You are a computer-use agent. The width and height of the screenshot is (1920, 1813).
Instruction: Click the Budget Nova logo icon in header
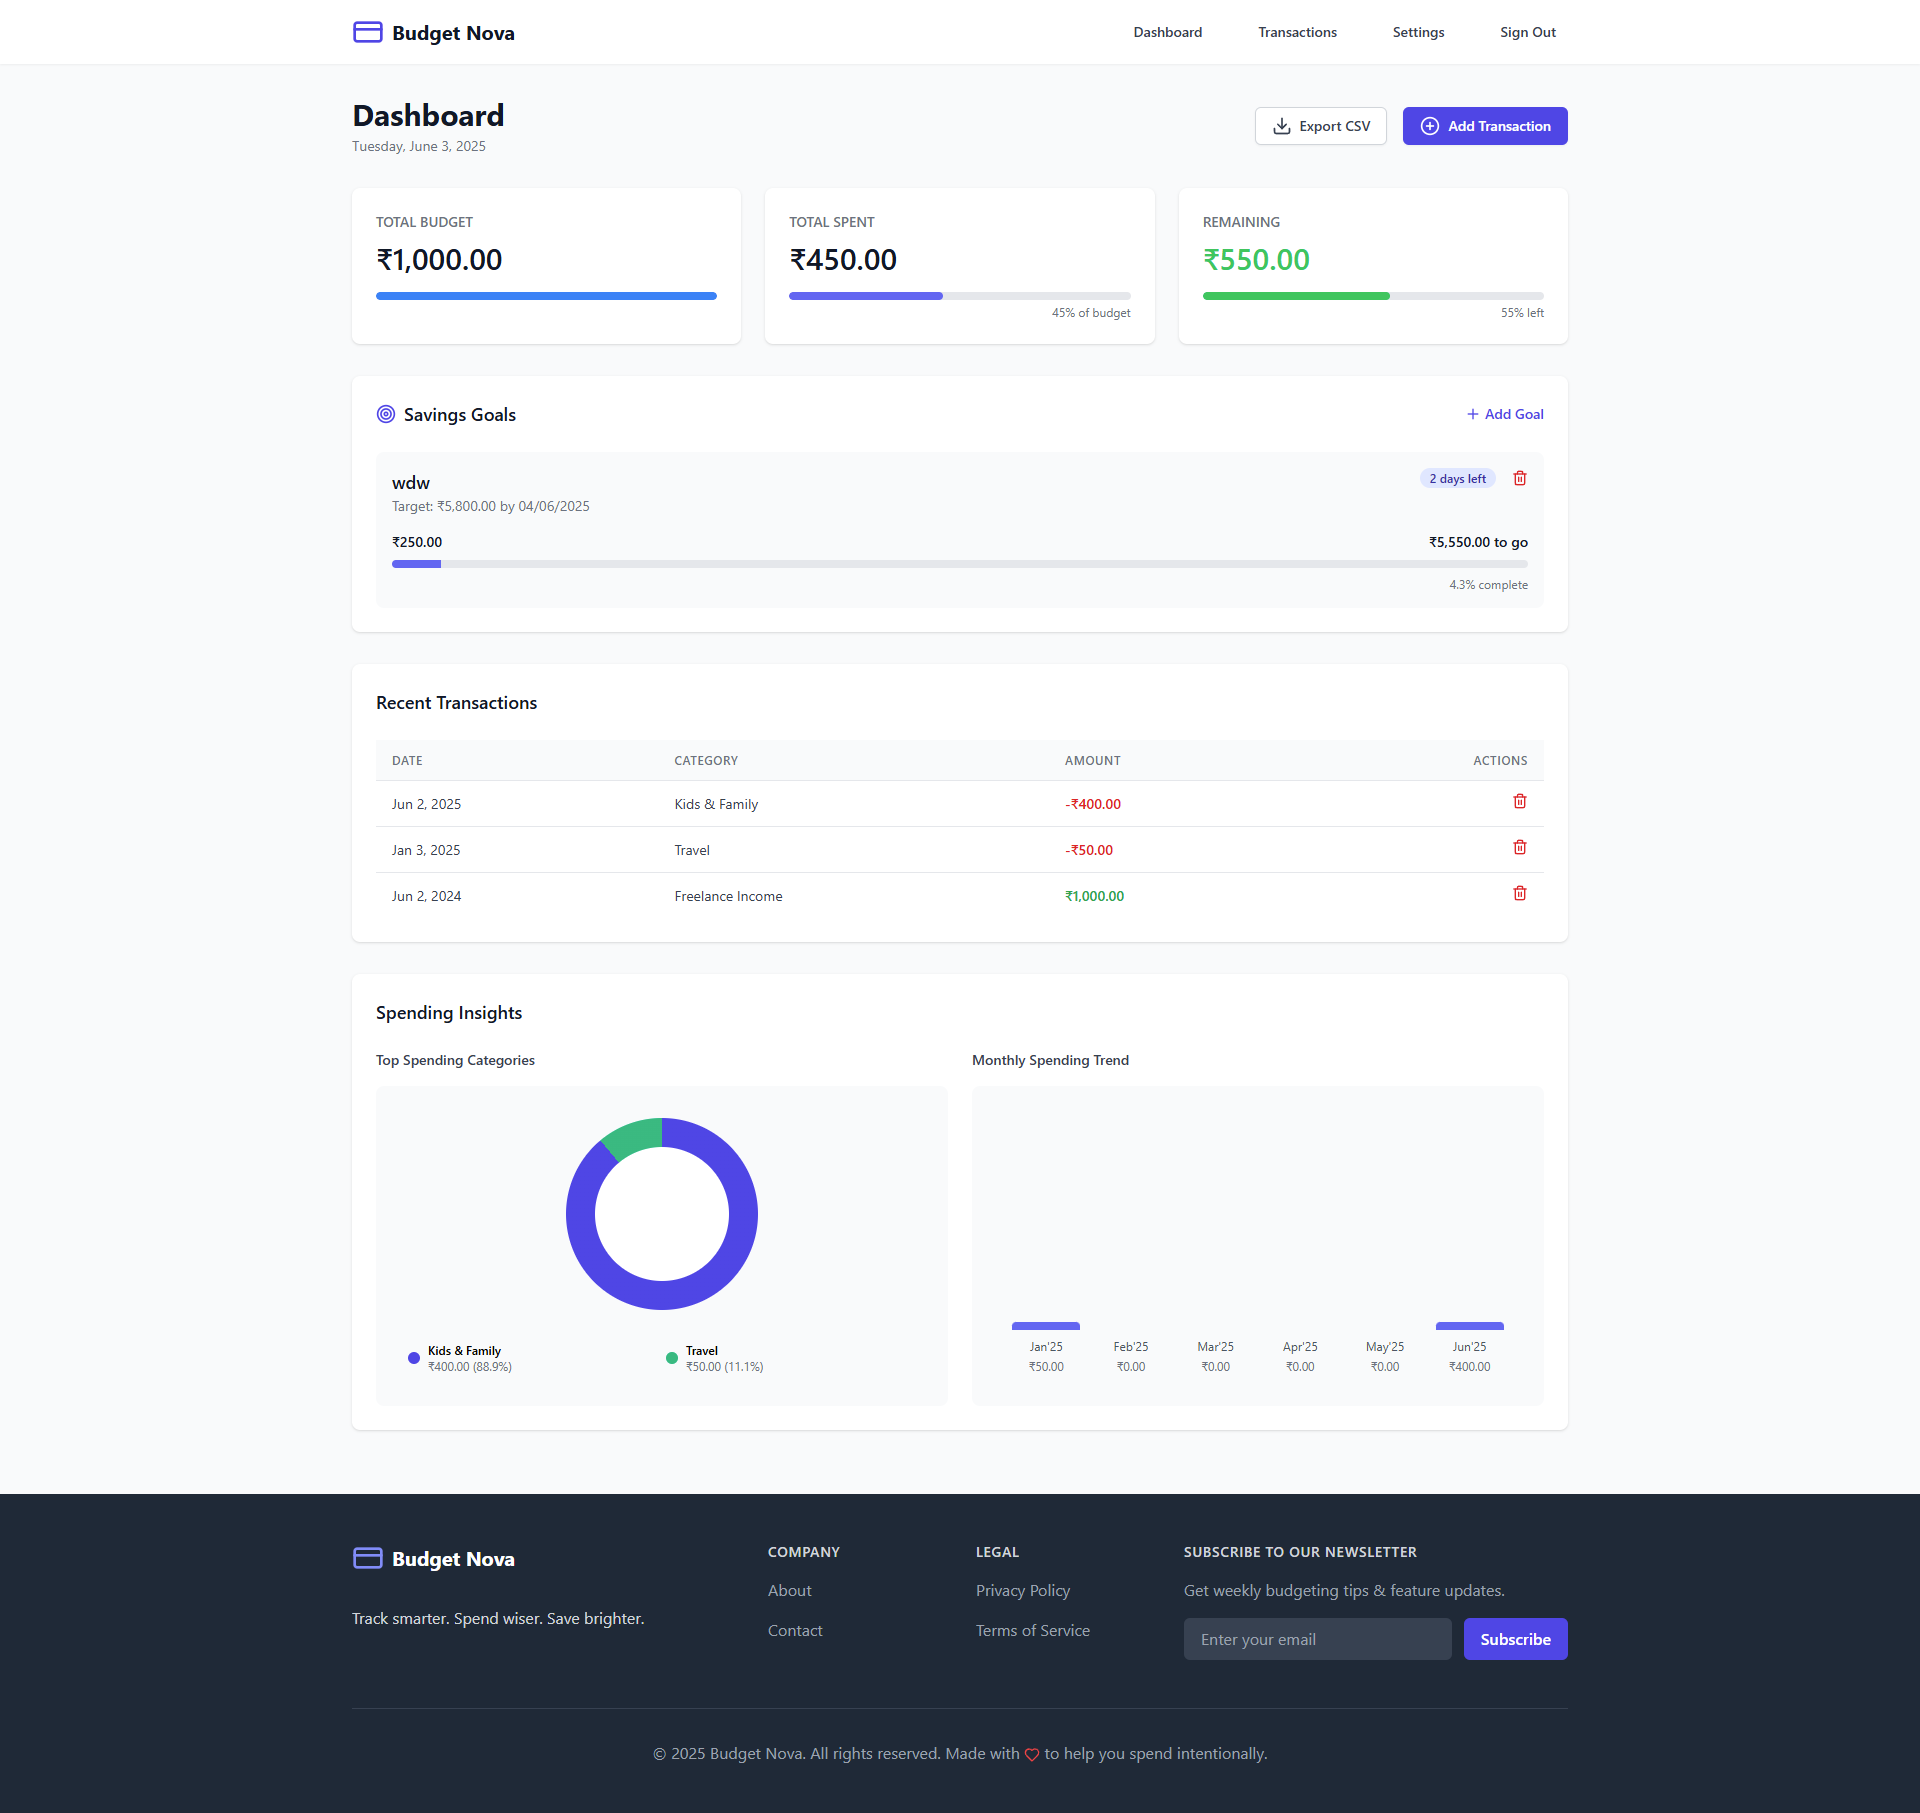coord(367,32)
